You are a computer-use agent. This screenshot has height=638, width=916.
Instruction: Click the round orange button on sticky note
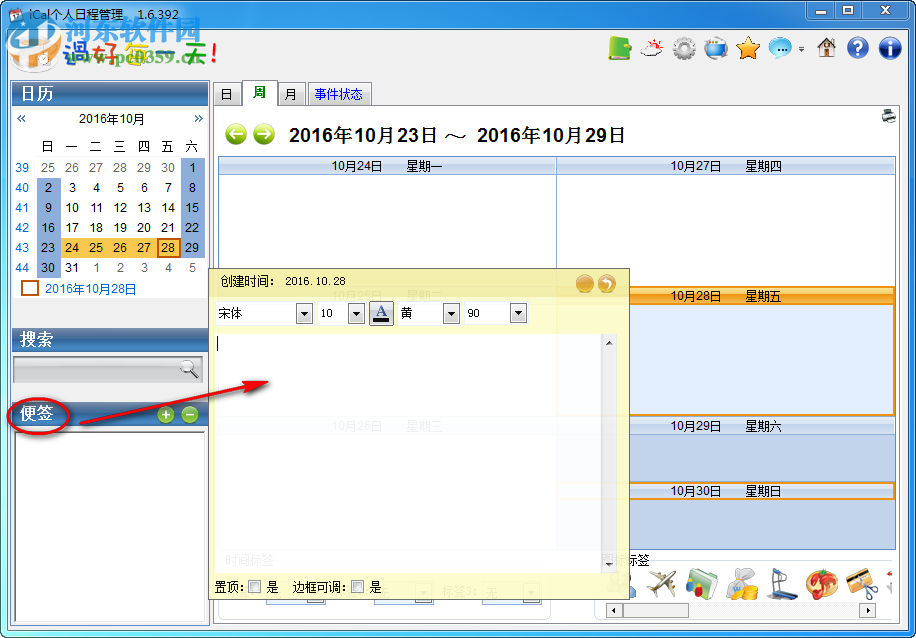click(x=585, y=284)
